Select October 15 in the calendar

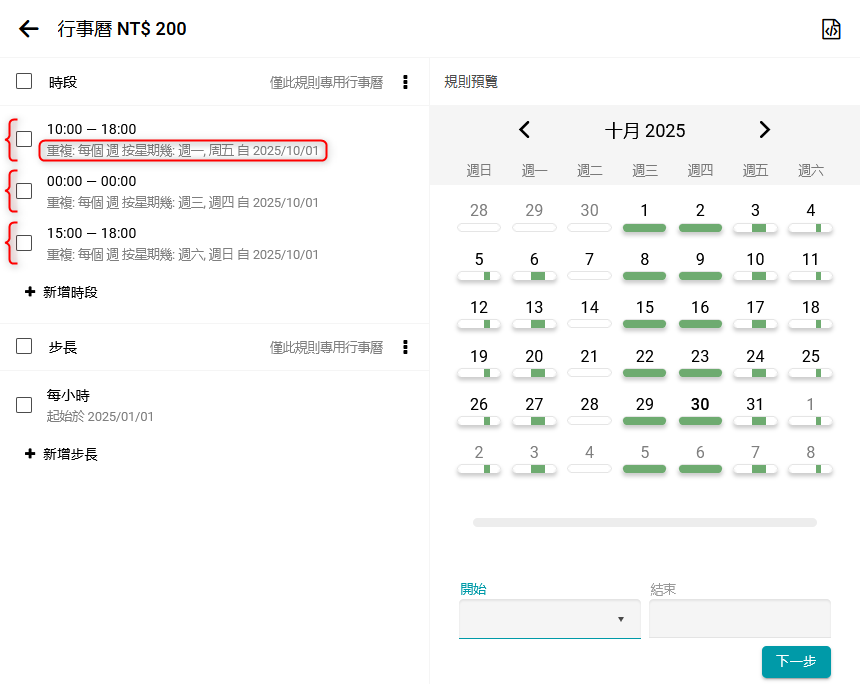coord(645,308)
